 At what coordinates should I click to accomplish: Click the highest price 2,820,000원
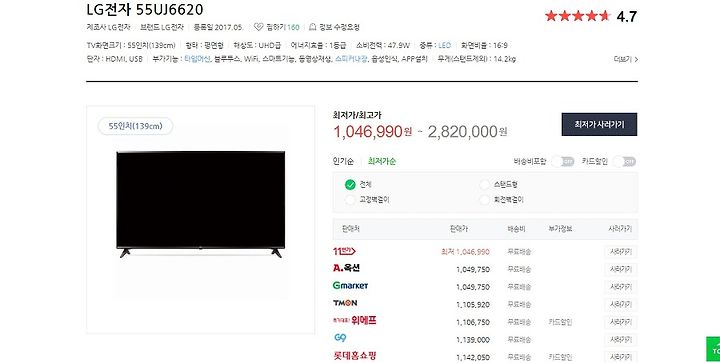pos(467,132)
